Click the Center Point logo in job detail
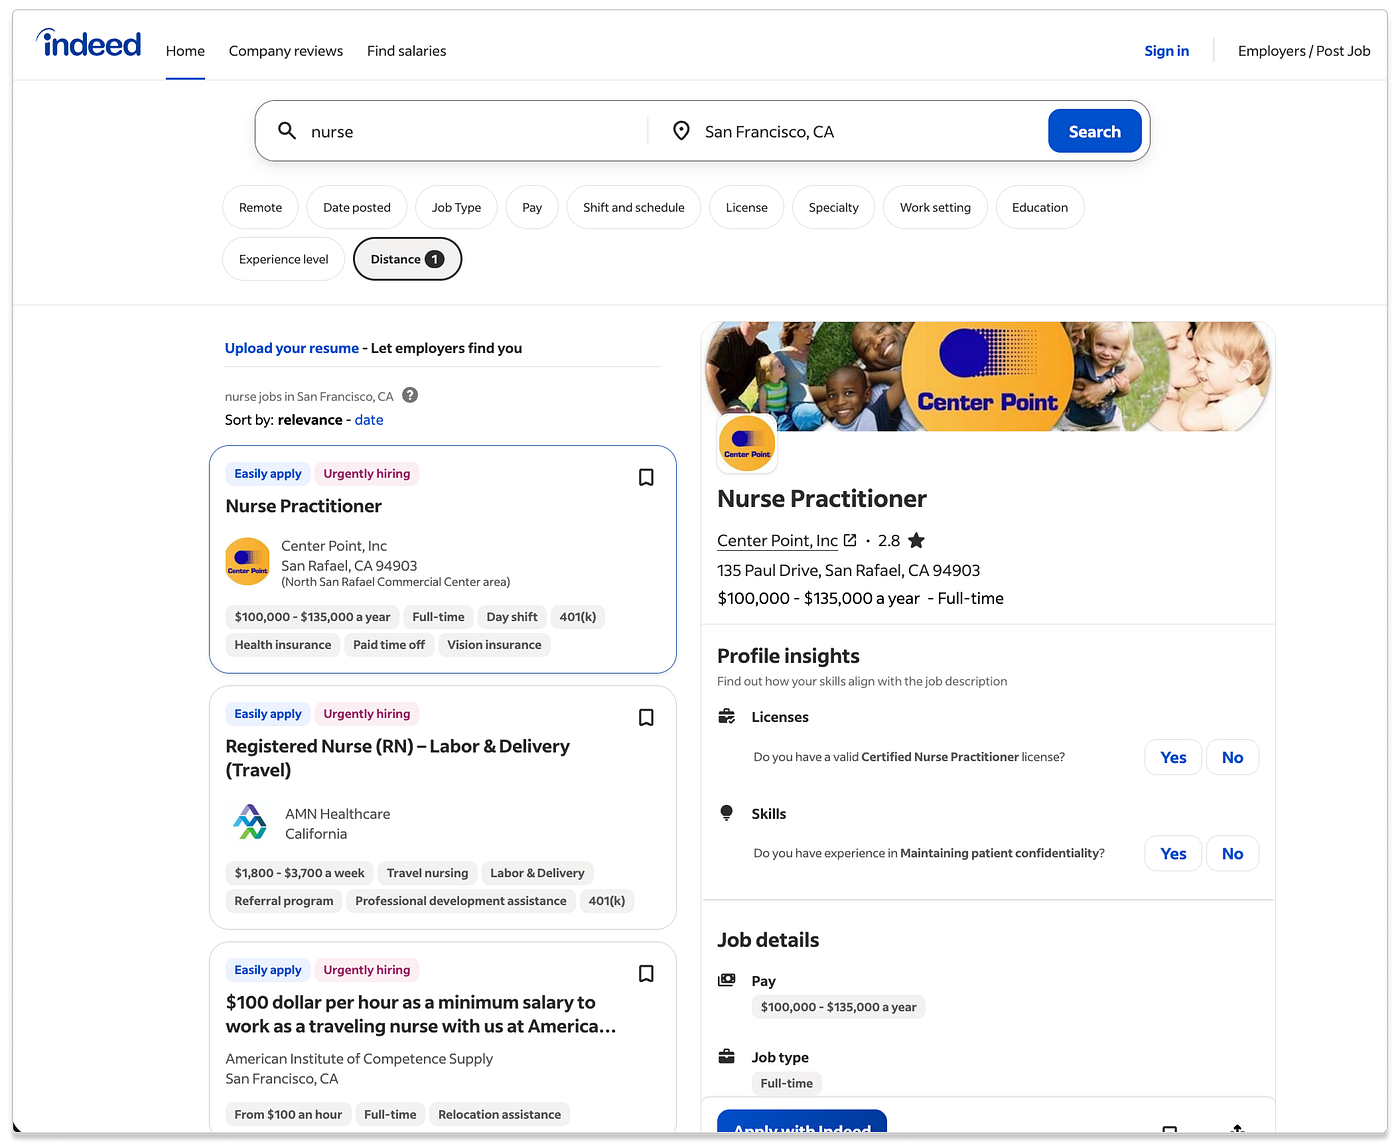 coord(747,443)
